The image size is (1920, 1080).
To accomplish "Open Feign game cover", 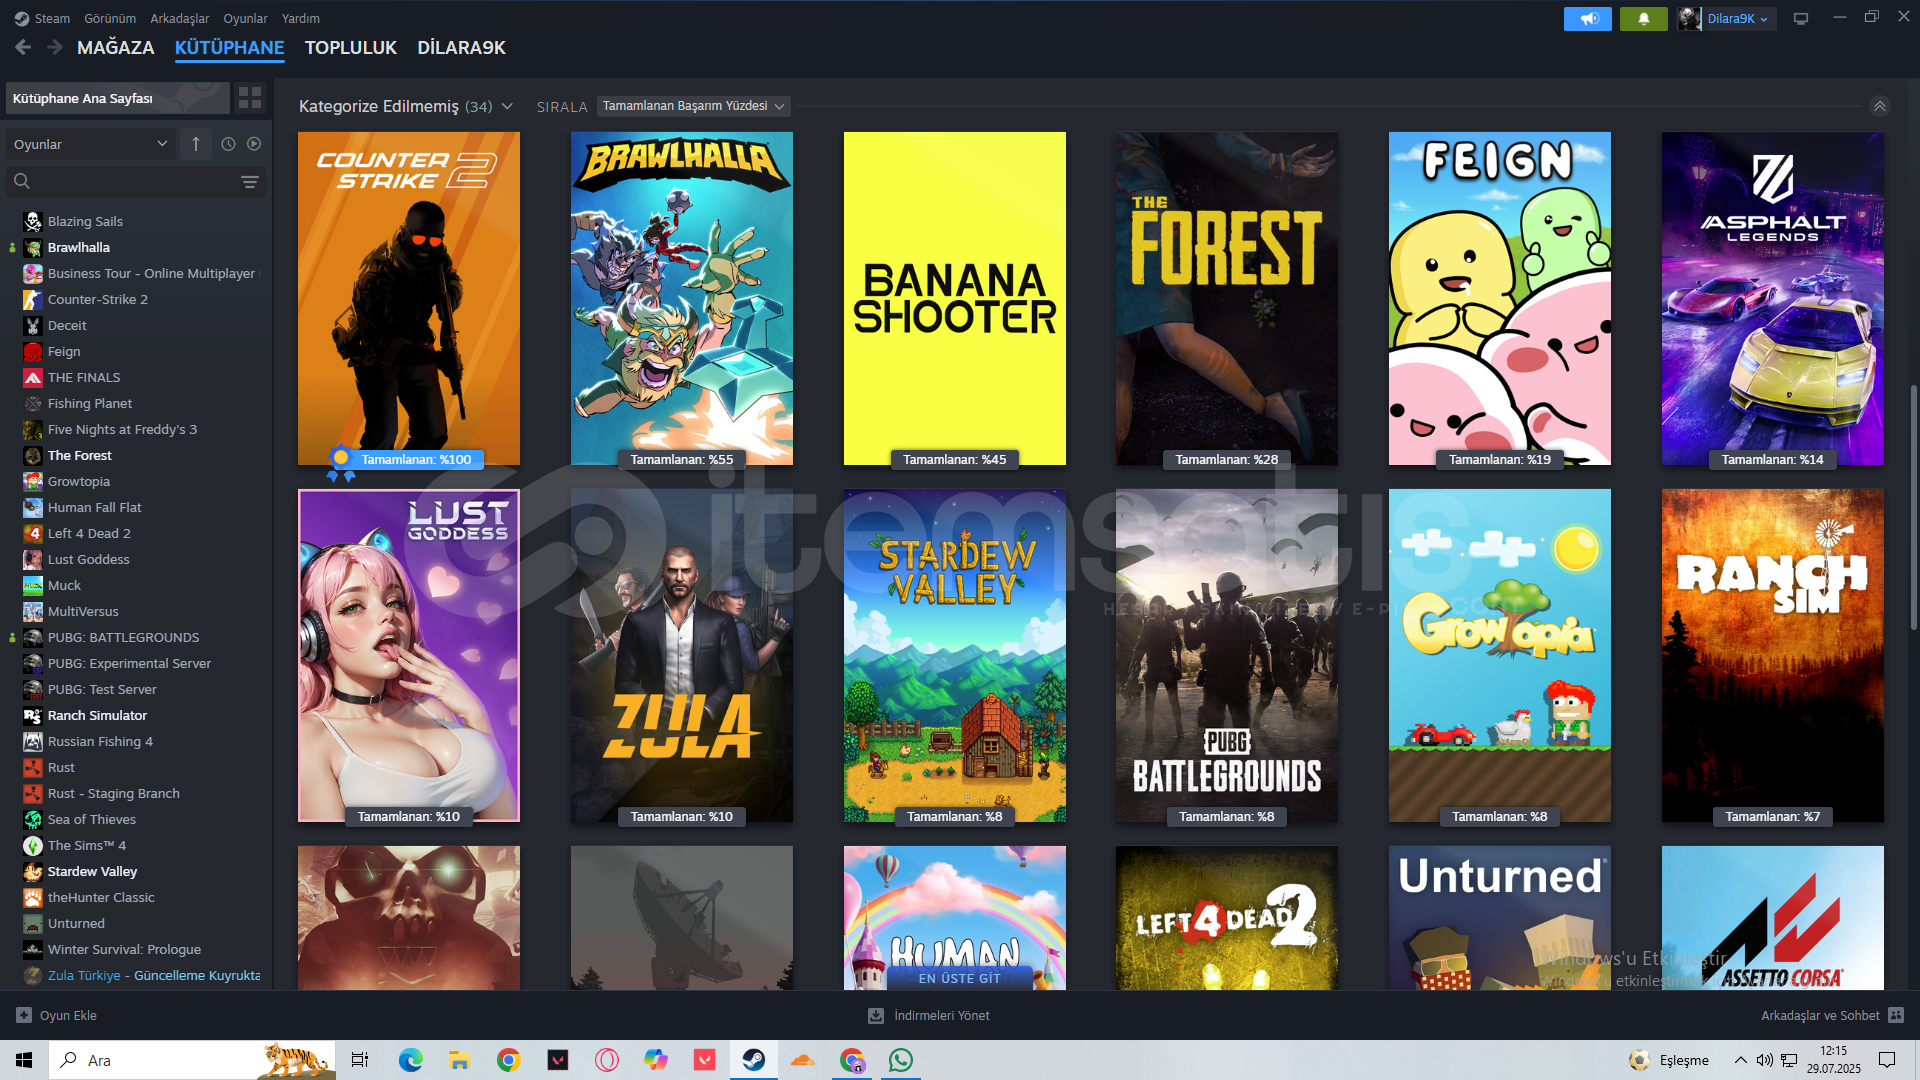I will coord(1500,298).
